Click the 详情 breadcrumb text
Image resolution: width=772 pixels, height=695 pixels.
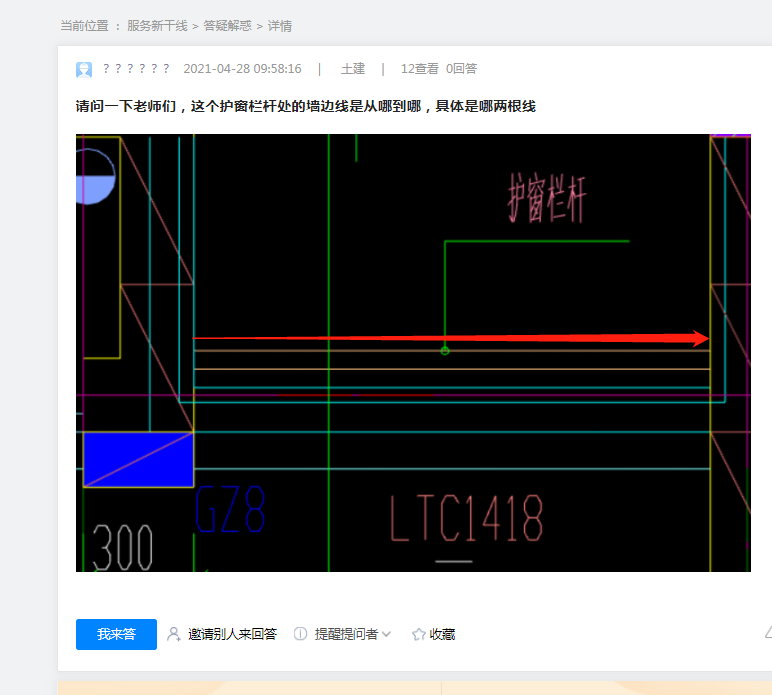coord(280,26)
